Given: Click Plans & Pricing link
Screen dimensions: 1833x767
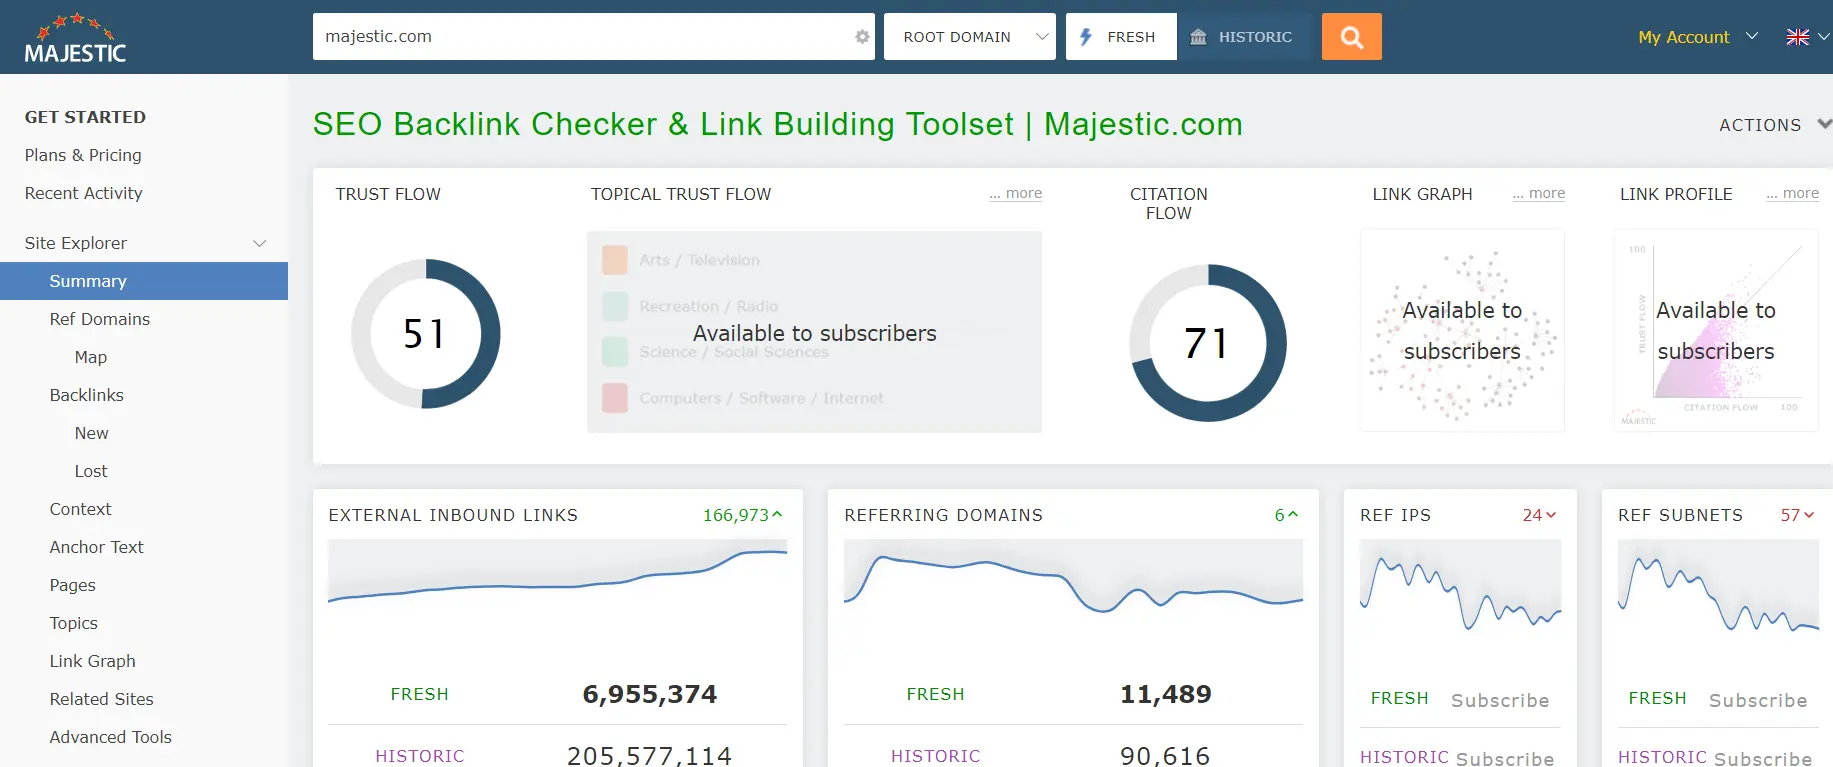Looking at the screenshot, I should (x=83, y=155).
